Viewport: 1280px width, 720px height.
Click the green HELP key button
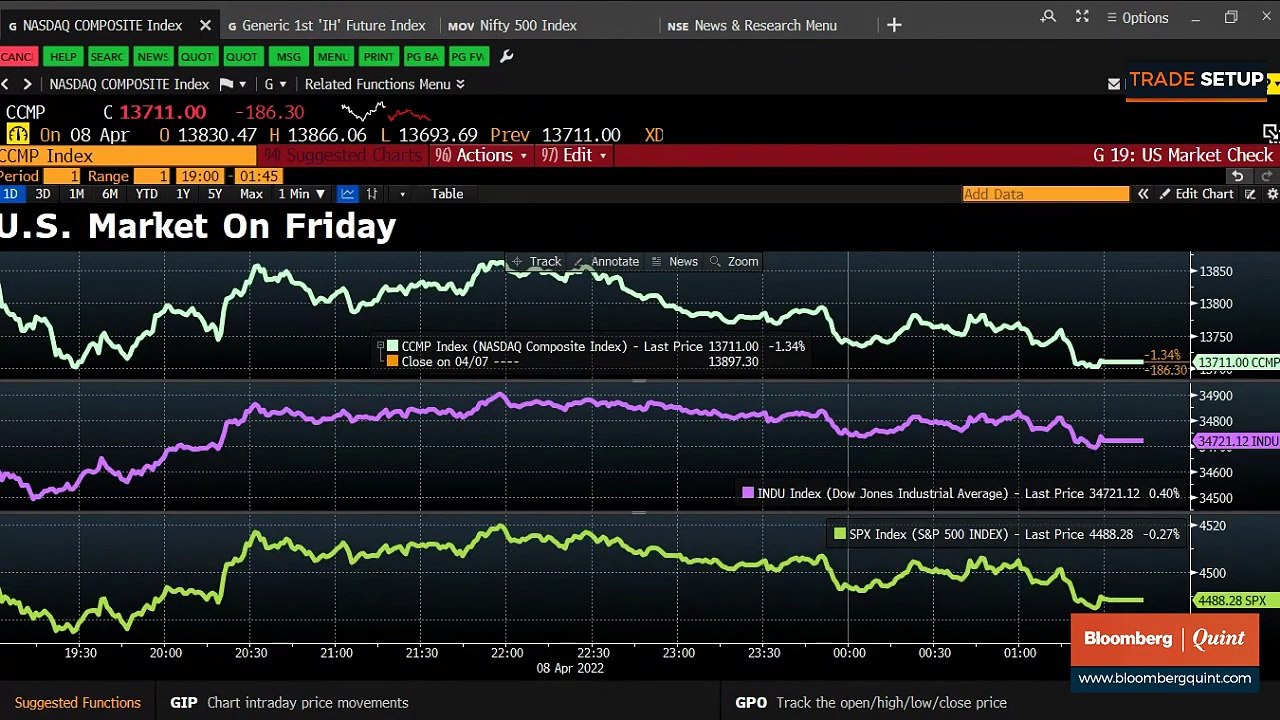(63, 57)
